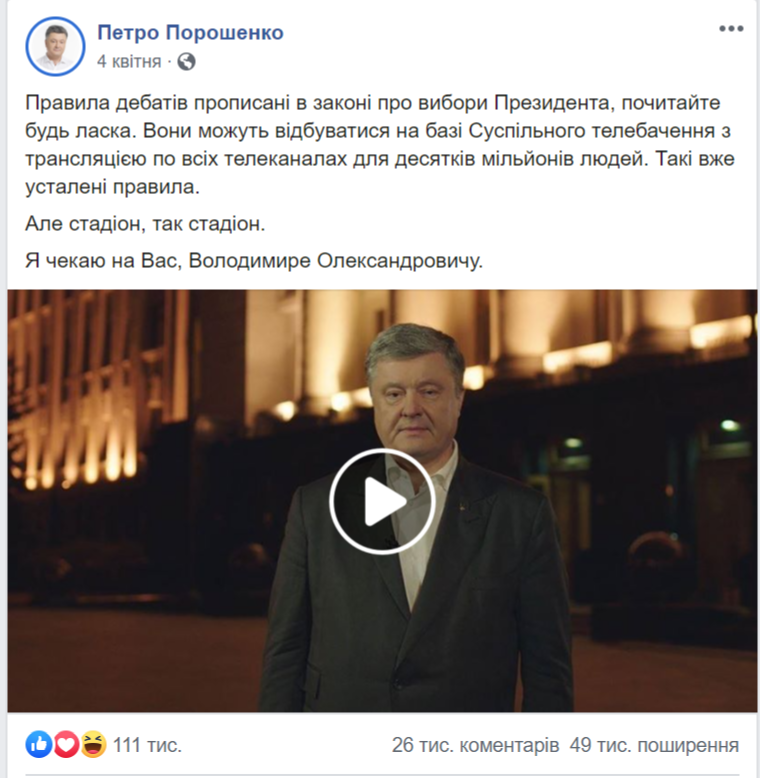The image size is (760, 778).
Task: Click the phrase 'усталені правила' in the post
Action: tap(110, 187)
